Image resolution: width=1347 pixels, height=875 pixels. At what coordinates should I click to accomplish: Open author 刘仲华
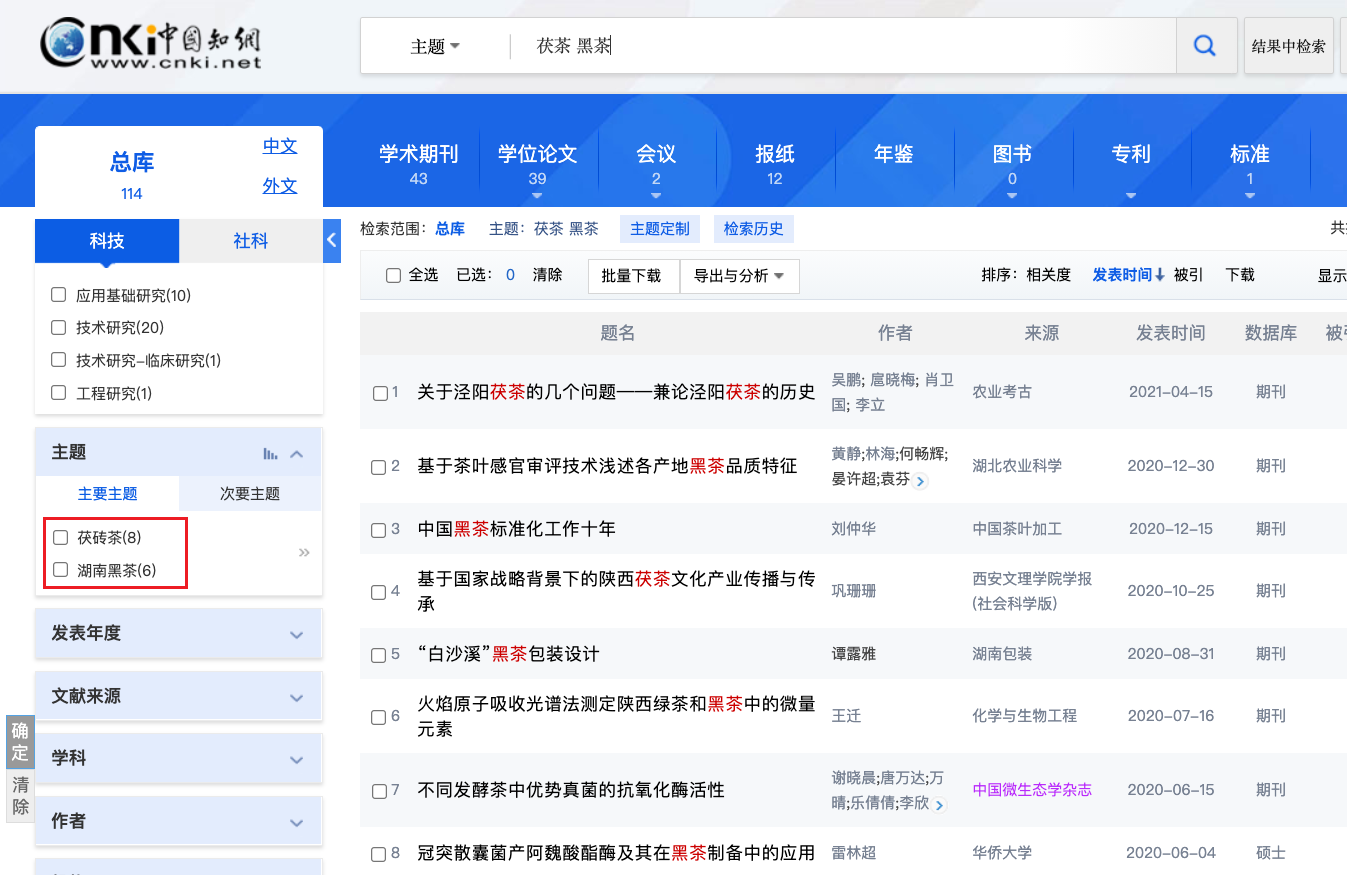tap(854, 529)
